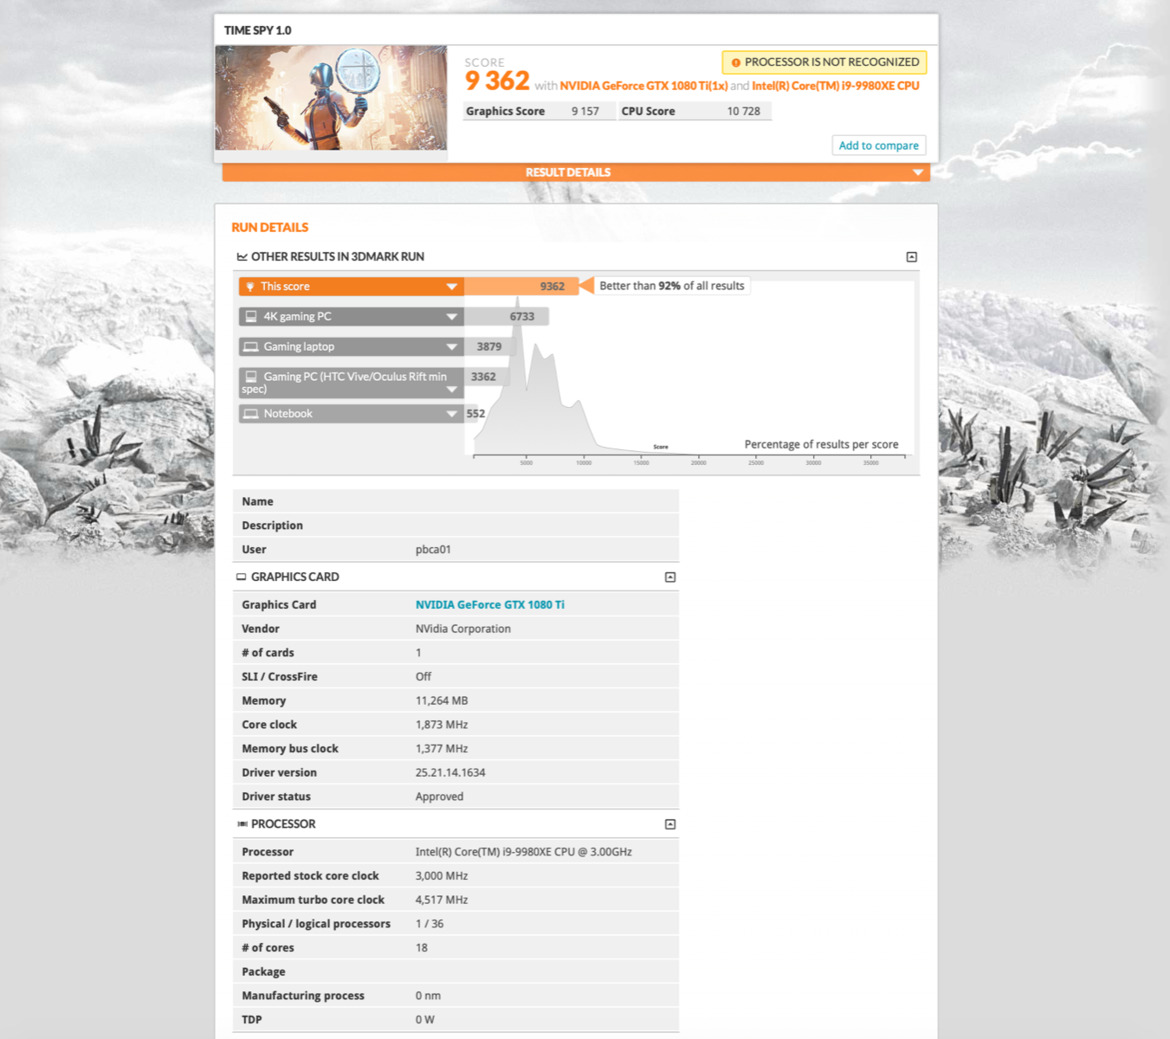The height and width of the screenshot is (1039, 1170).
Task: Open the Gaming PC HTC Vive/Oculus dropdown arrow
Action: point(451,390)
